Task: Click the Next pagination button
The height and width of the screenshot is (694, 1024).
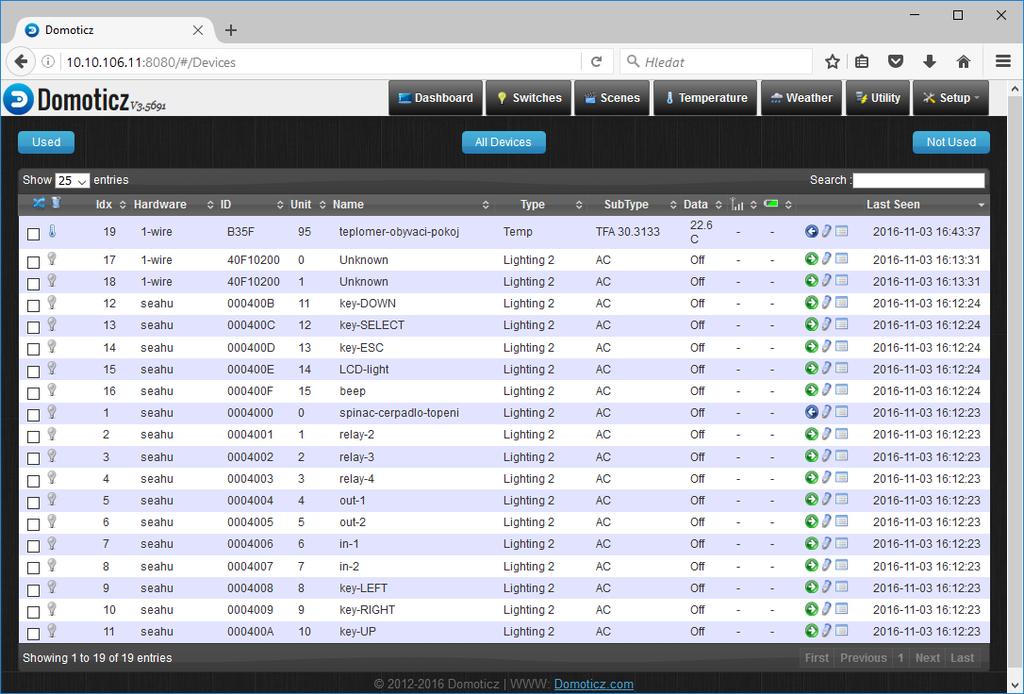Action: click(927, 658)
